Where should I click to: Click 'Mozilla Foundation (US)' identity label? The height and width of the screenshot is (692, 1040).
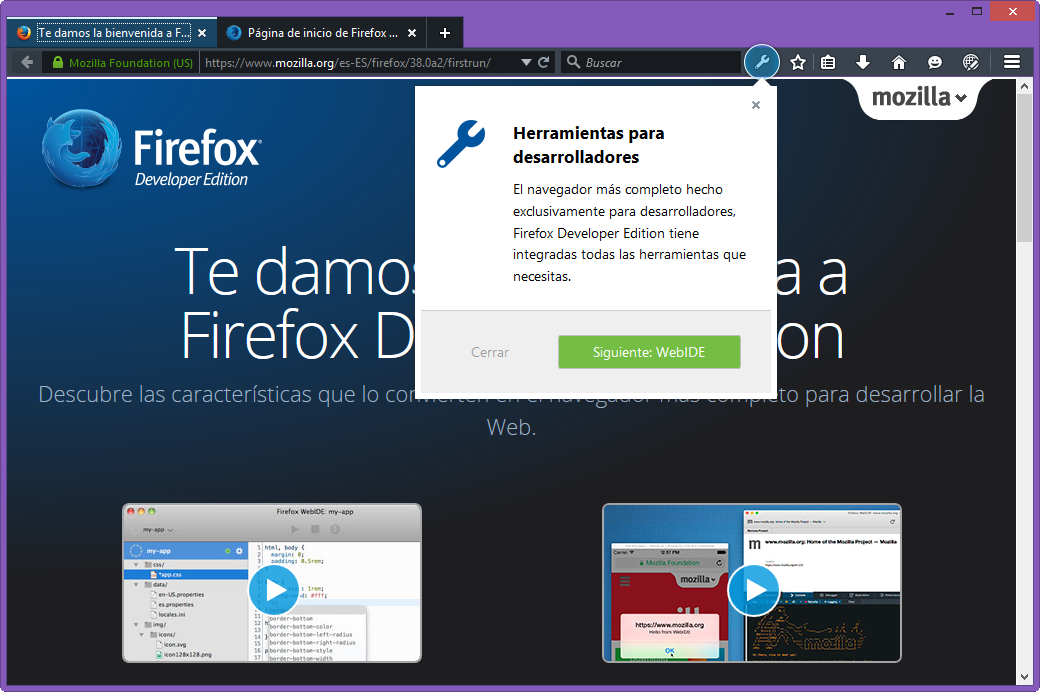(131, 63)
